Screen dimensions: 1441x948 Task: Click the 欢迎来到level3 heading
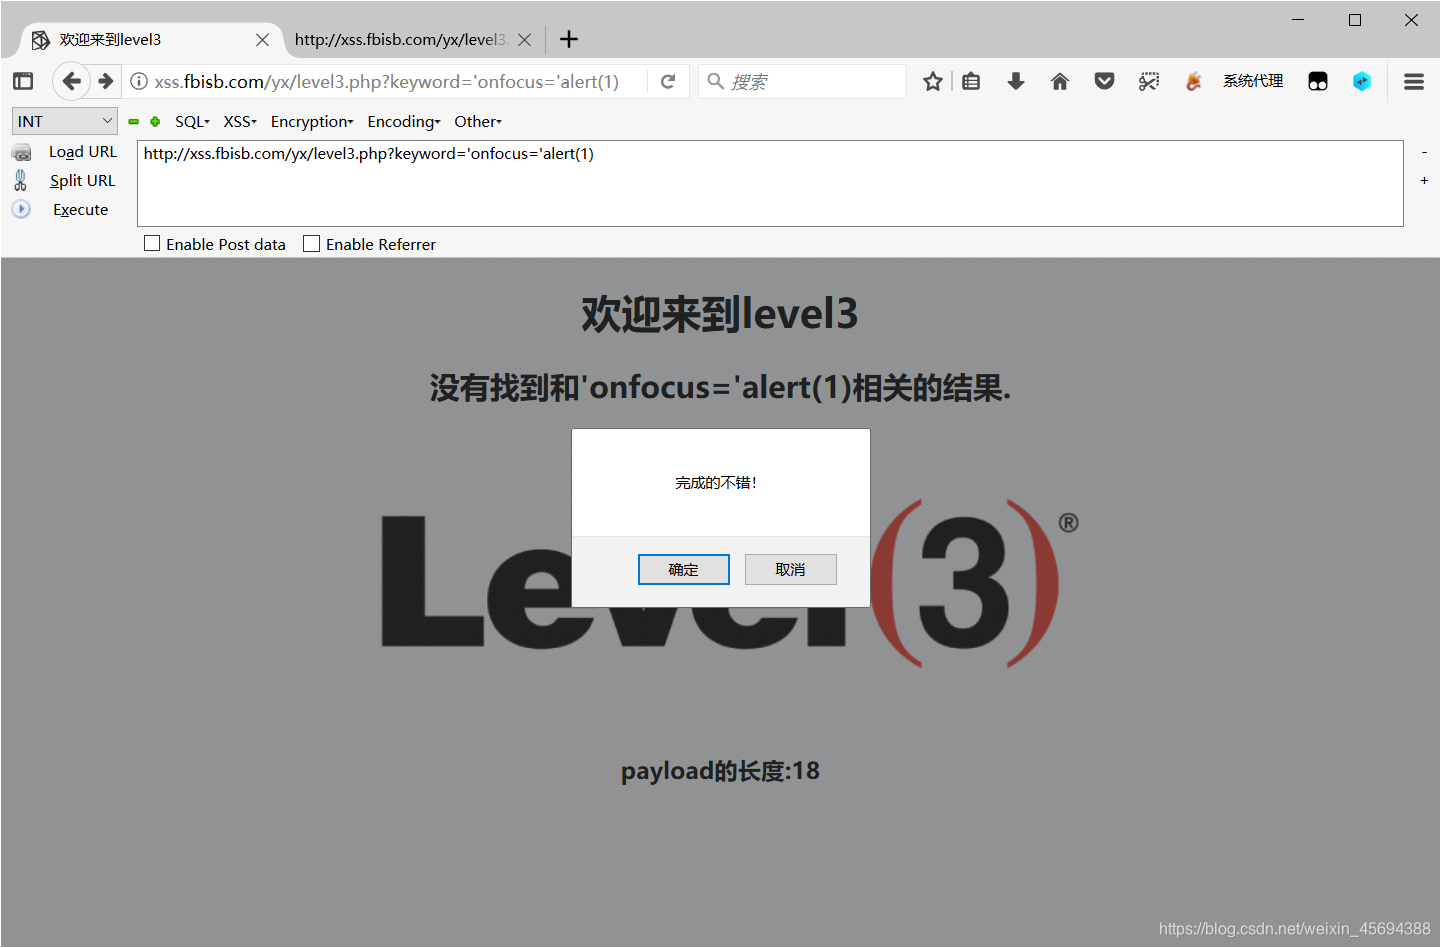(720, 314)
